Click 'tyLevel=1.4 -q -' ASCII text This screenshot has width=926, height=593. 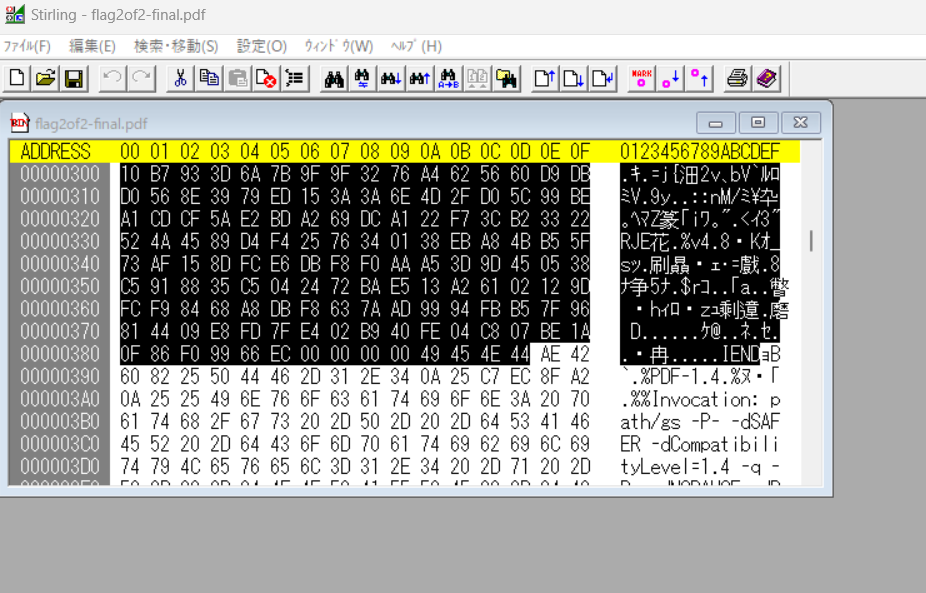coord(700,466)
